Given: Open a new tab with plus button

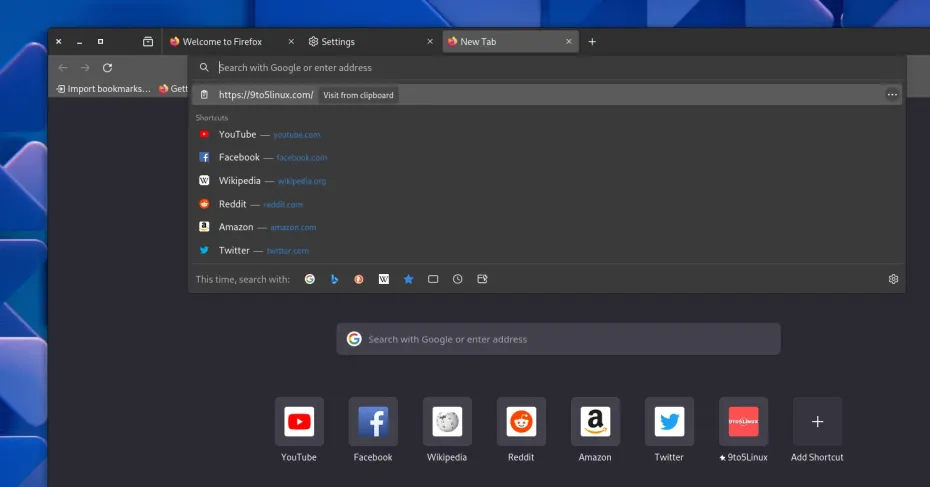Looking at the screenshot, I should pyautogui.click(x=592, y=42).
